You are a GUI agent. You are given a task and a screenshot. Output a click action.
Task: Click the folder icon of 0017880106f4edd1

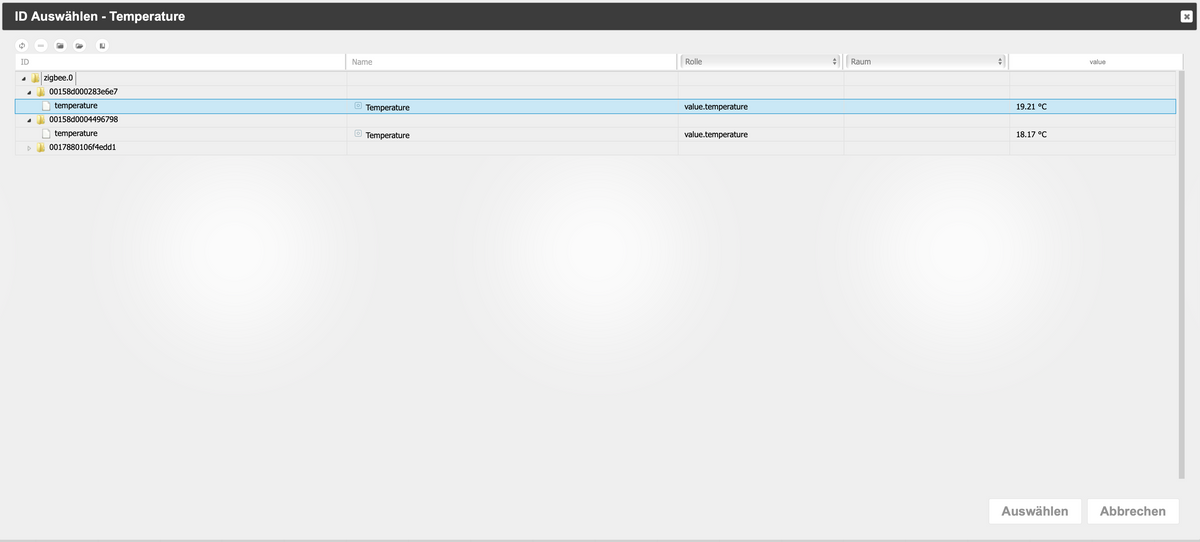point(41,148)
